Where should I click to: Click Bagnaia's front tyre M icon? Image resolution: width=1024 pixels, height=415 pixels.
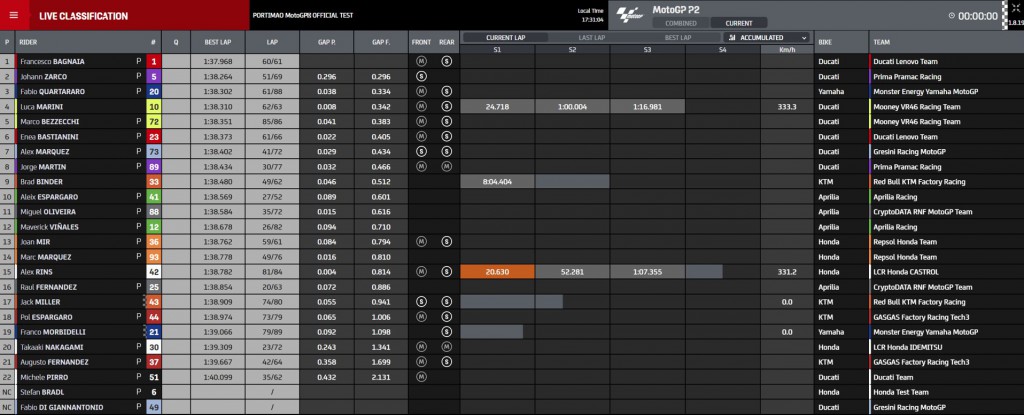point(421,61)
